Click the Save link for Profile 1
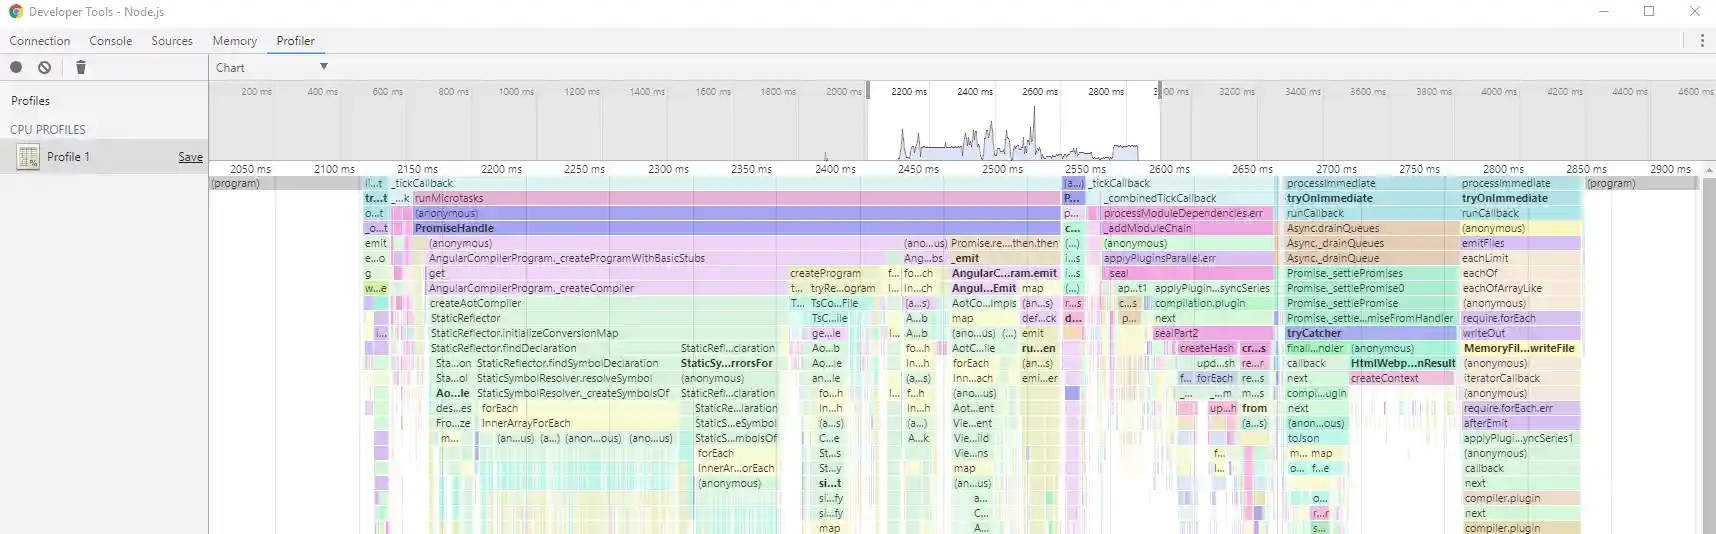This screenshot has height=534, width=1716. (x=190, y=157)
